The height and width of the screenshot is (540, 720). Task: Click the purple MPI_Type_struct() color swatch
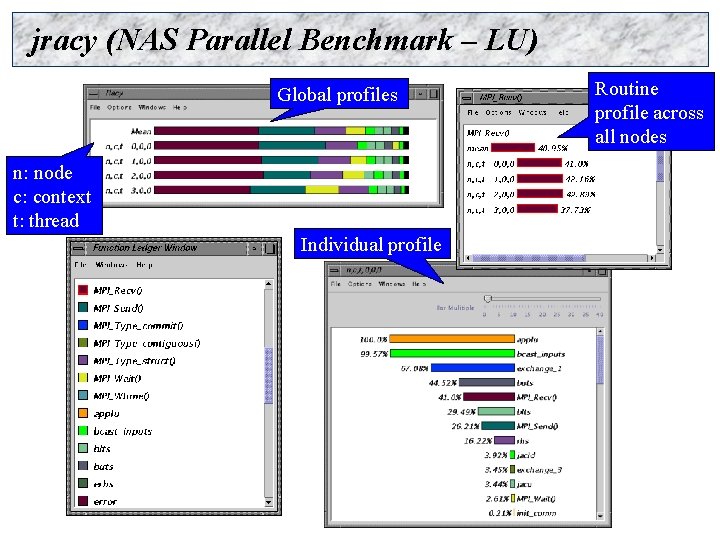click(x=83, y=360)
